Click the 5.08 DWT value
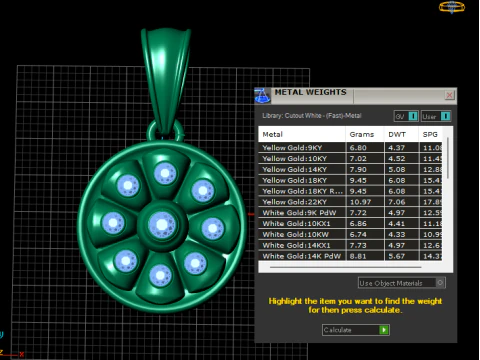Image resolution: width=480 pixels, height=360 pixels. click(397, 169)
